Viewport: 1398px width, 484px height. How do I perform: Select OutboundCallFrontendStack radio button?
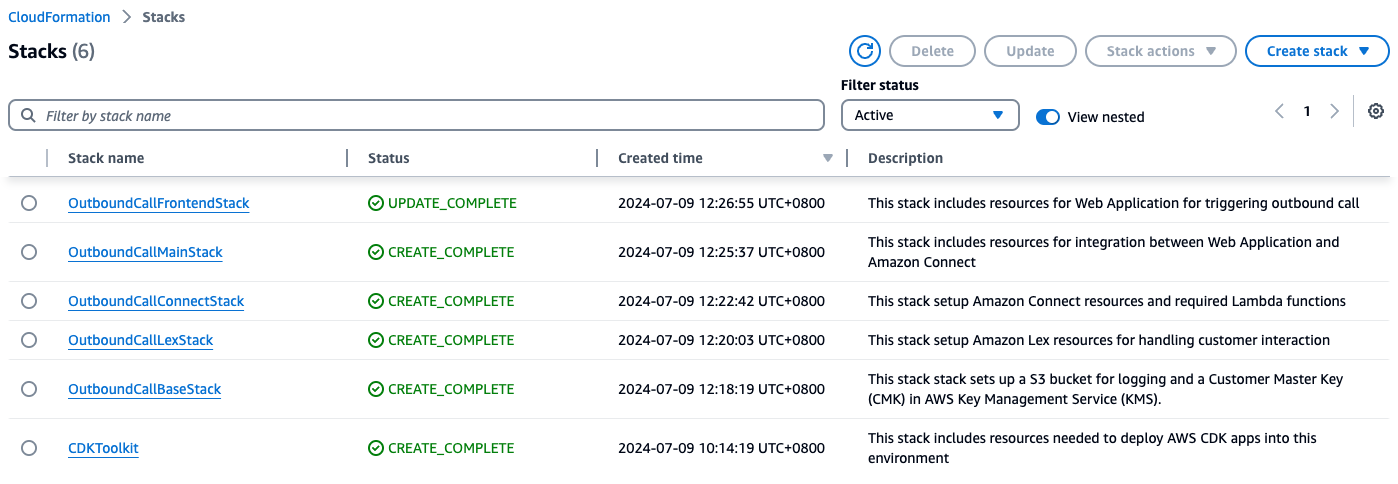tap(29, 203)
